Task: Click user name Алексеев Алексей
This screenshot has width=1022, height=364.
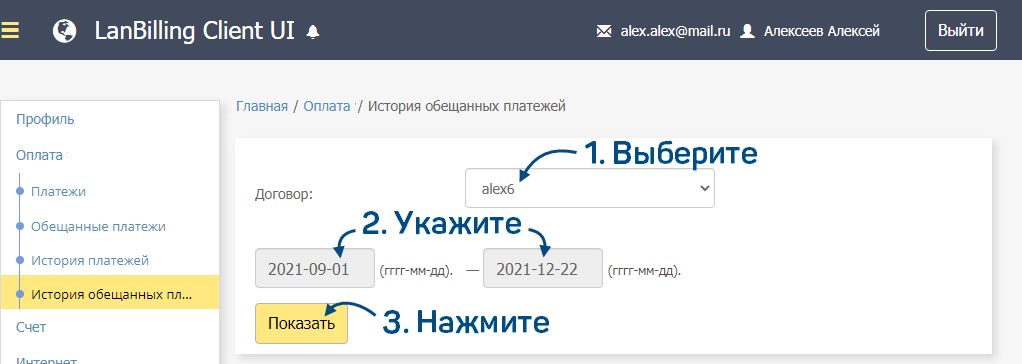Action: pyautogui.click(x=822, y=31)
